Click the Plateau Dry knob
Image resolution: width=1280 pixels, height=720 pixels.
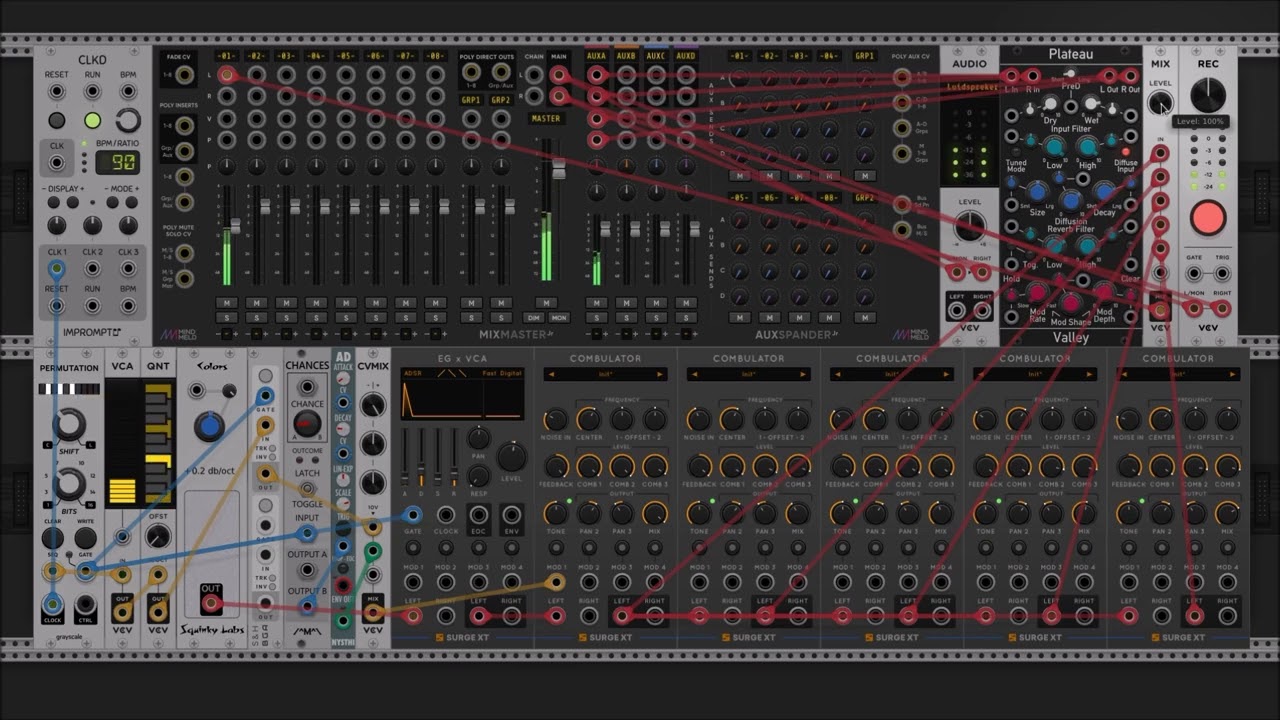tap(1048, 103)
